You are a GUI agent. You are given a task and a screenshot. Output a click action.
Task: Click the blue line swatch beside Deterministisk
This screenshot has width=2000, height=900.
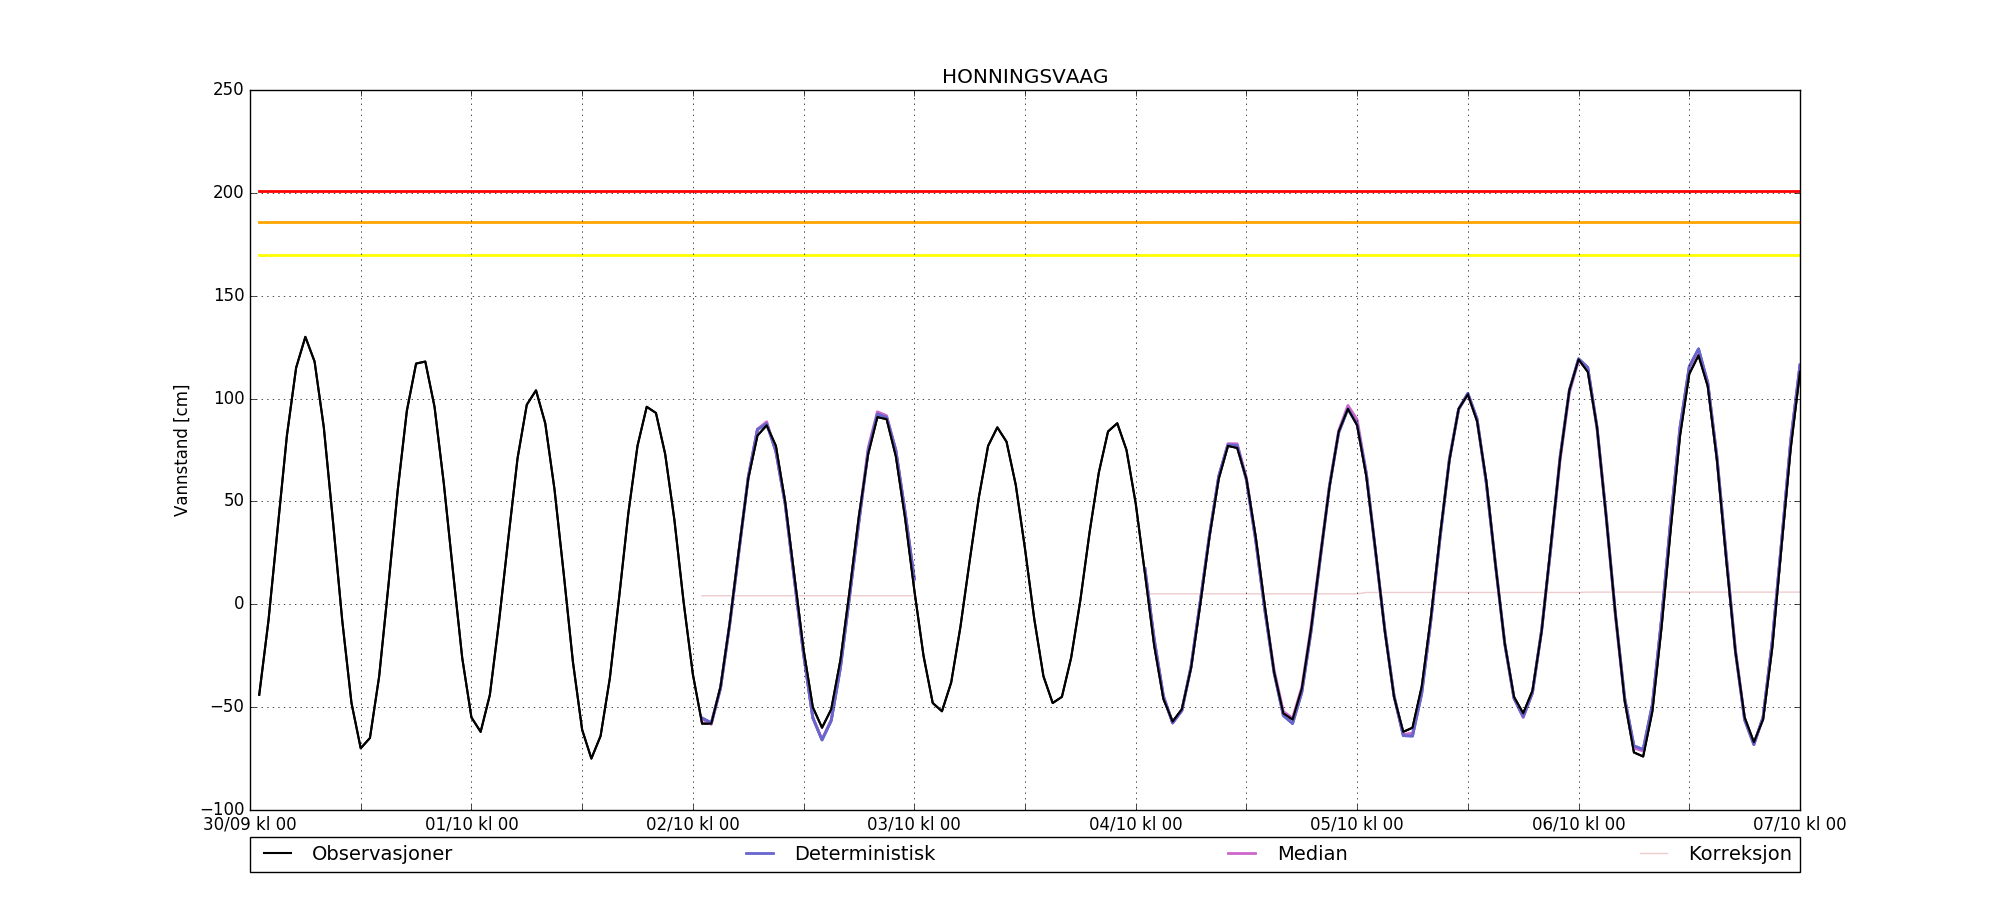coord(760,854)
